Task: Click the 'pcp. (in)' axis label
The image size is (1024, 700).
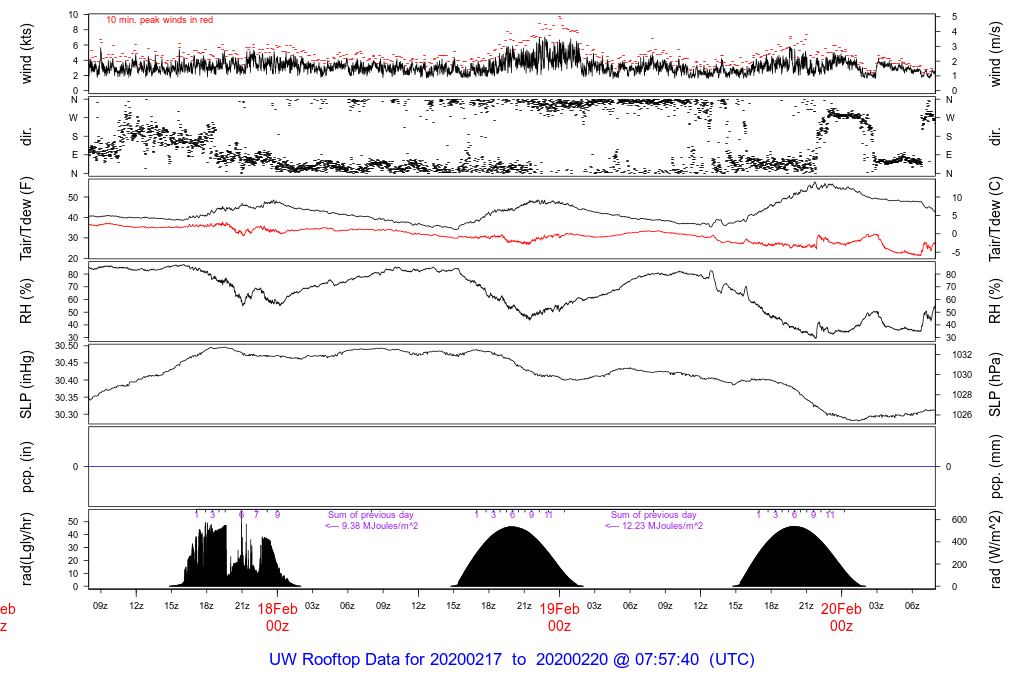Action: coord(26,467)
